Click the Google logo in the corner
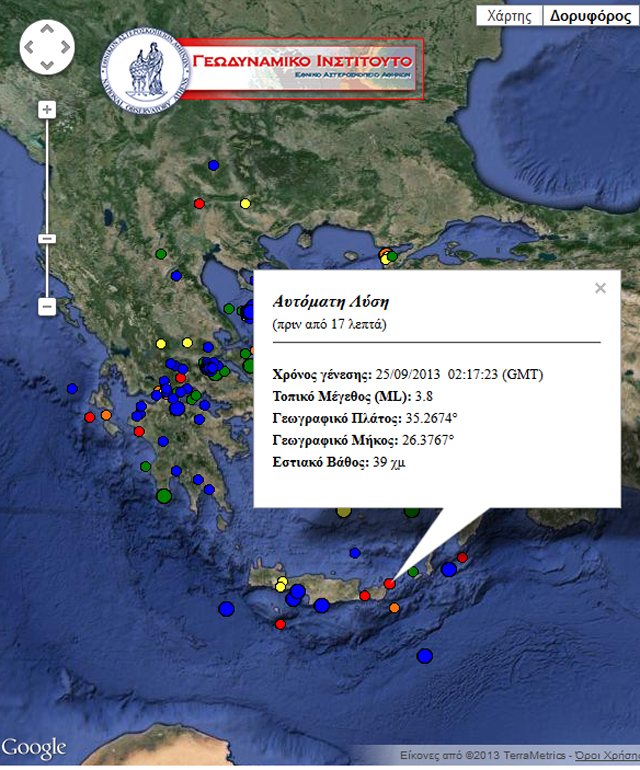This screenshot has width=640, height=770. [34, 748]
